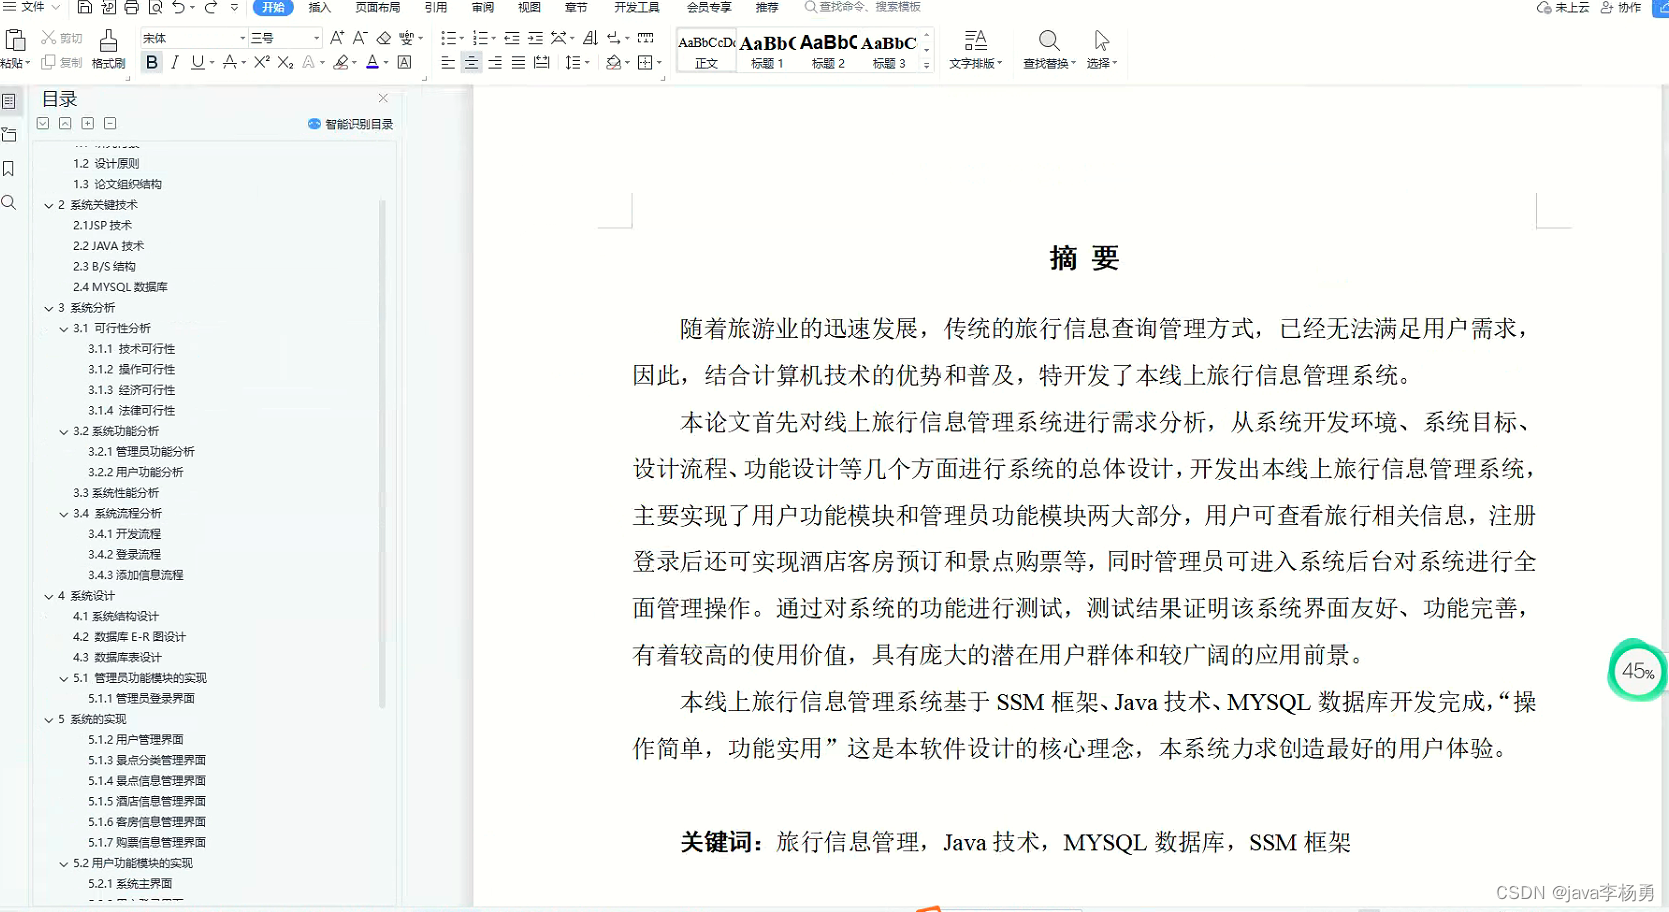
Task: Decrease paragraph indent
Action: coord(511,38)
